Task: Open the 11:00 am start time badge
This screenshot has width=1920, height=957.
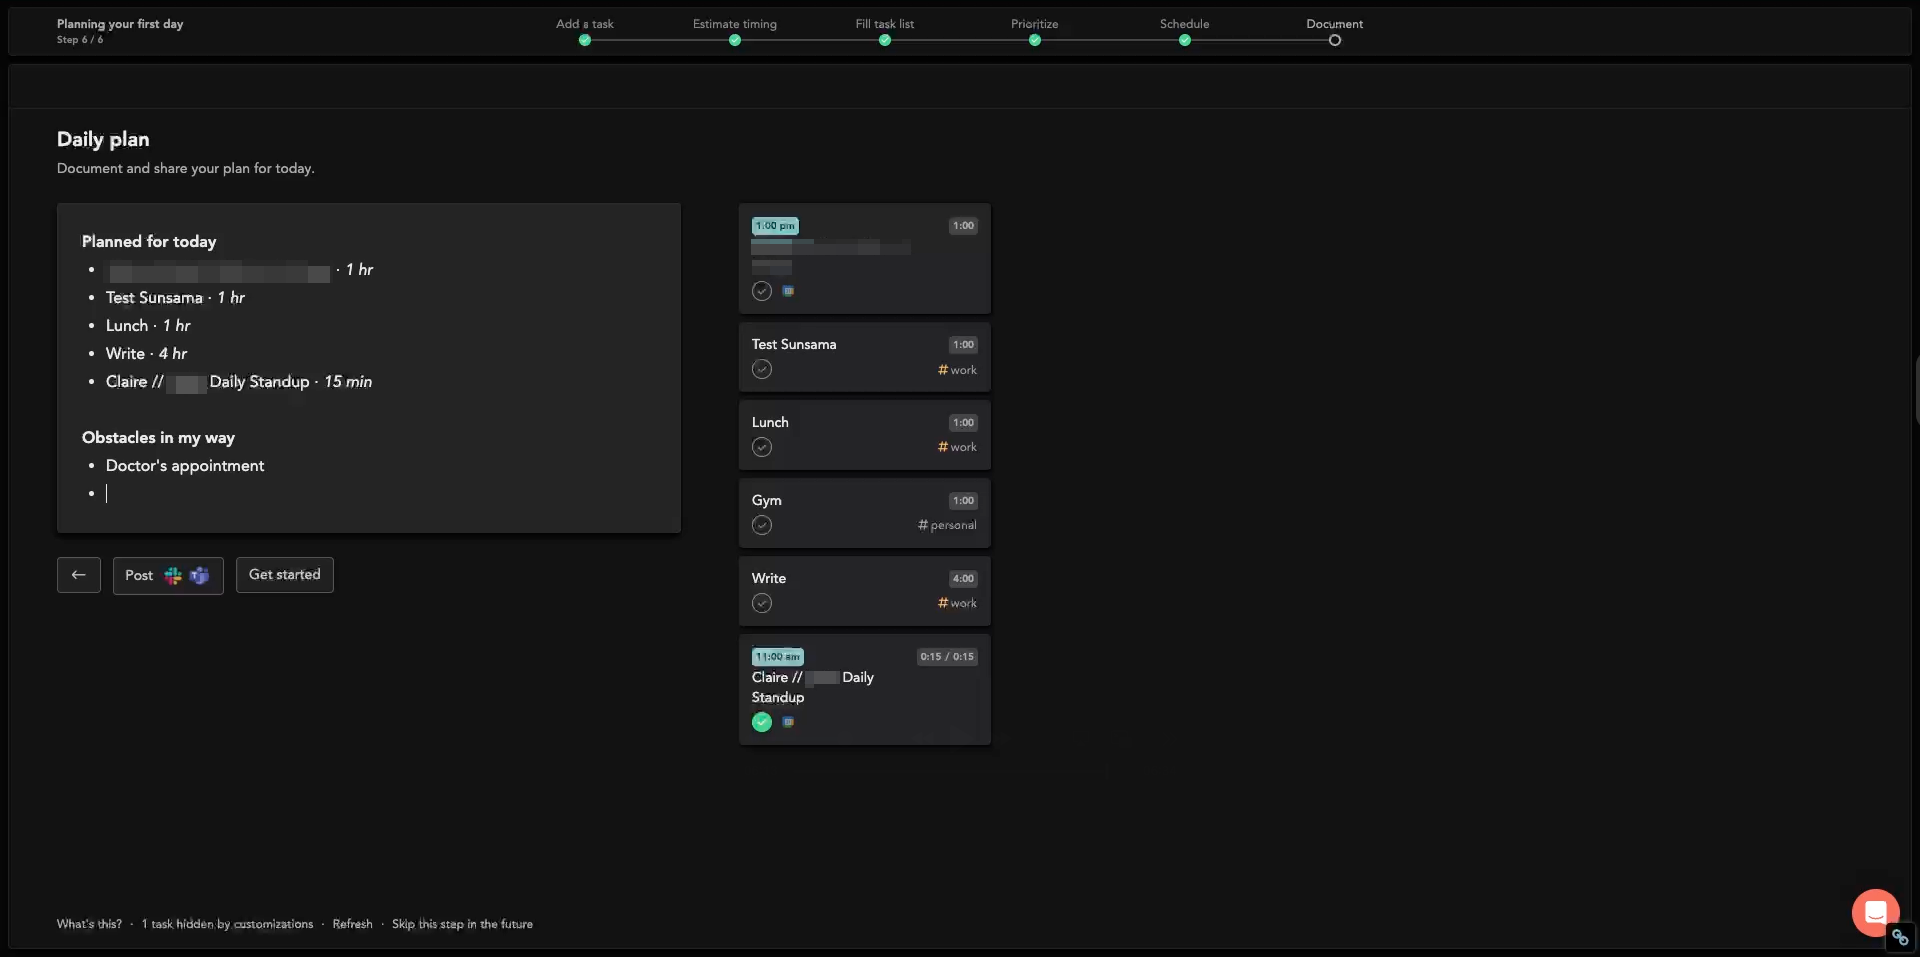Action: click(778, 657)
